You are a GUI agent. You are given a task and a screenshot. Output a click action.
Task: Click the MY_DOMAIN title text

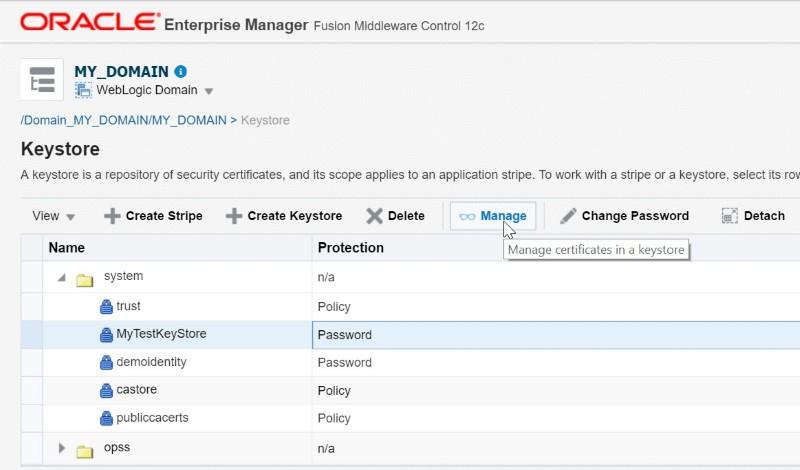click(121, 71)
